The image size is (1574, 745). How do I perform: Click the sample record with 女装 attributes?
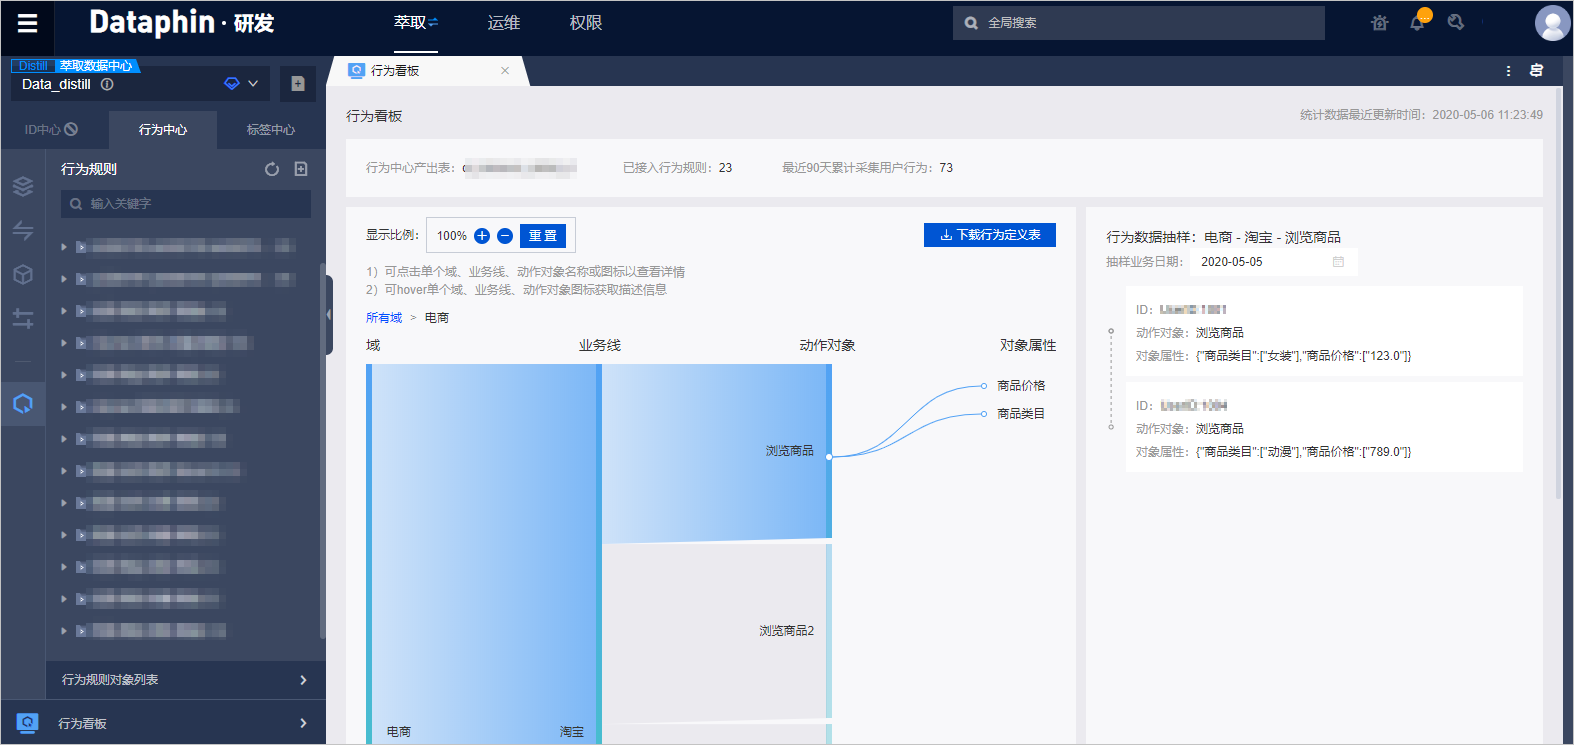point(1324,333)
